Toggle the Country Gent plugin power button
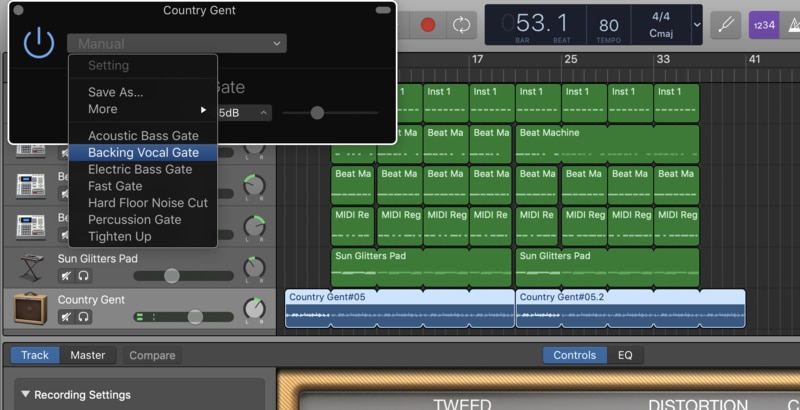 pyautogui.click(x=39, y=43)
